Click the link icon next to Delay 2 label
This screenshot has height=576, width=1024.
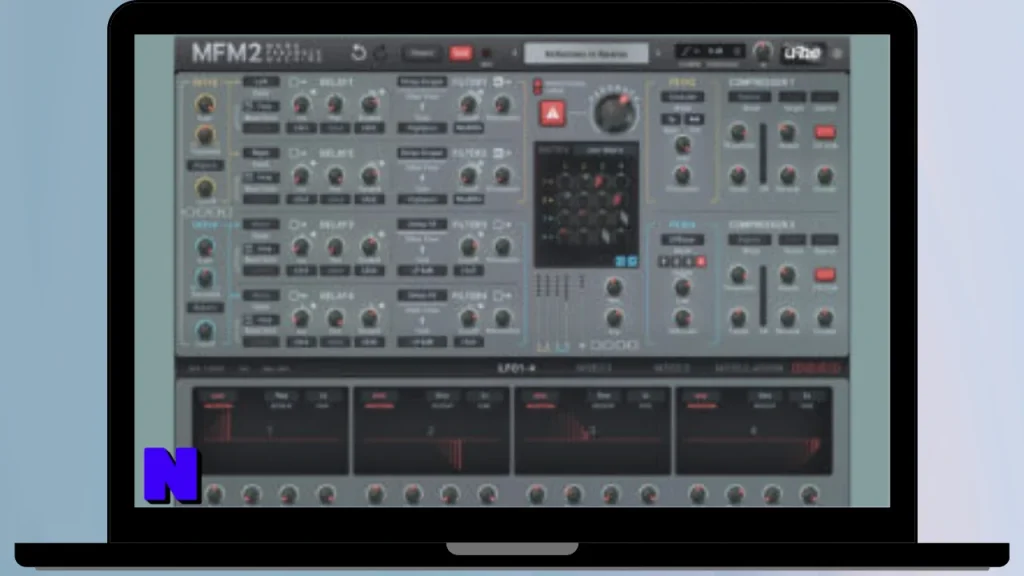(297, 153)
